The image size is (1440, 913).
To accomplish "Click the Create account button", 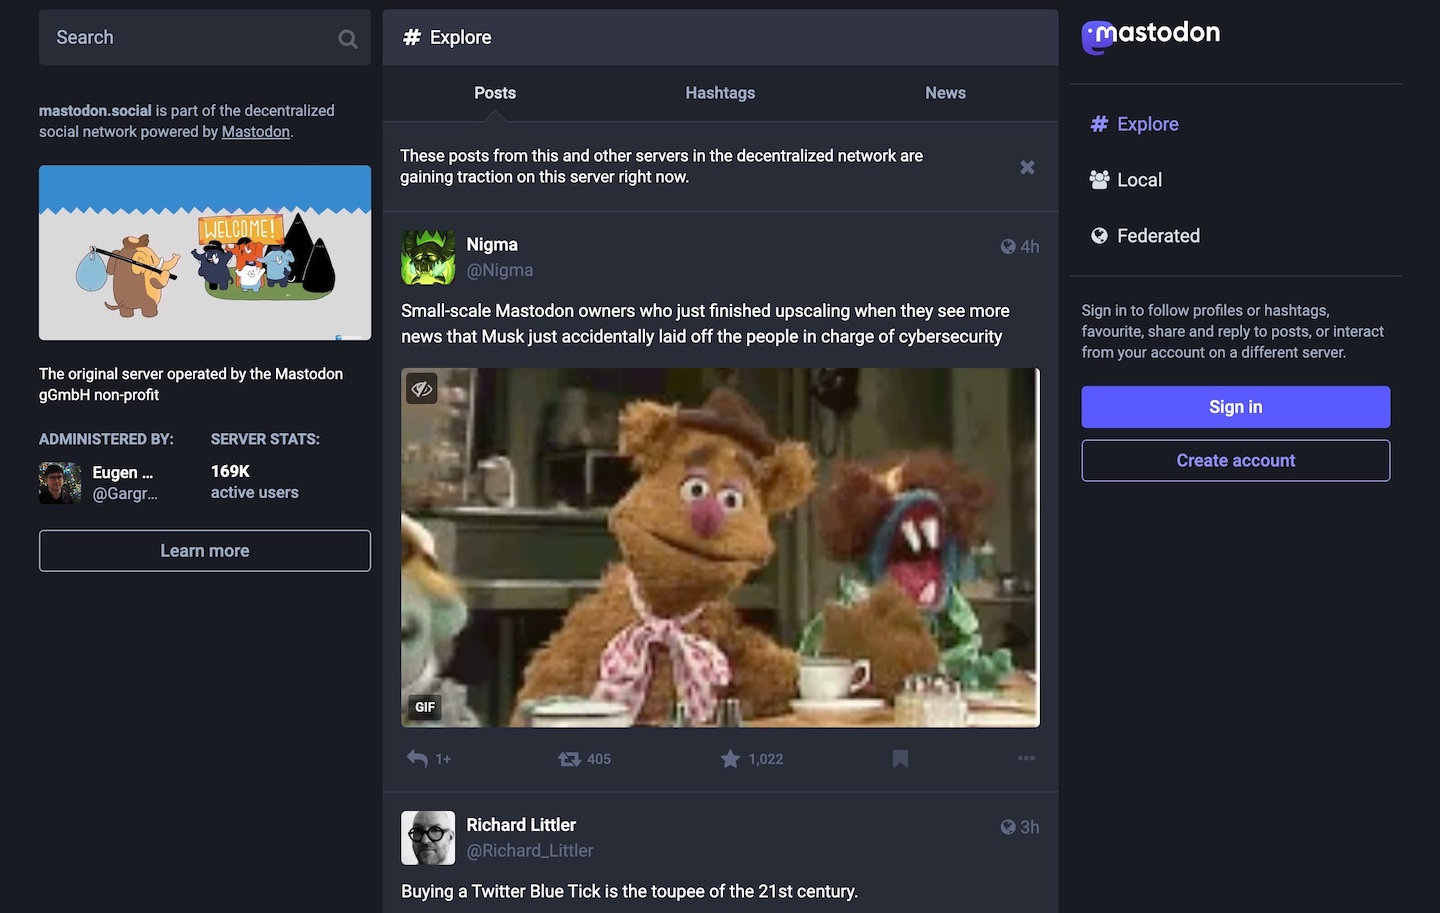I will pyautogui.click(x=1235, y=461).
